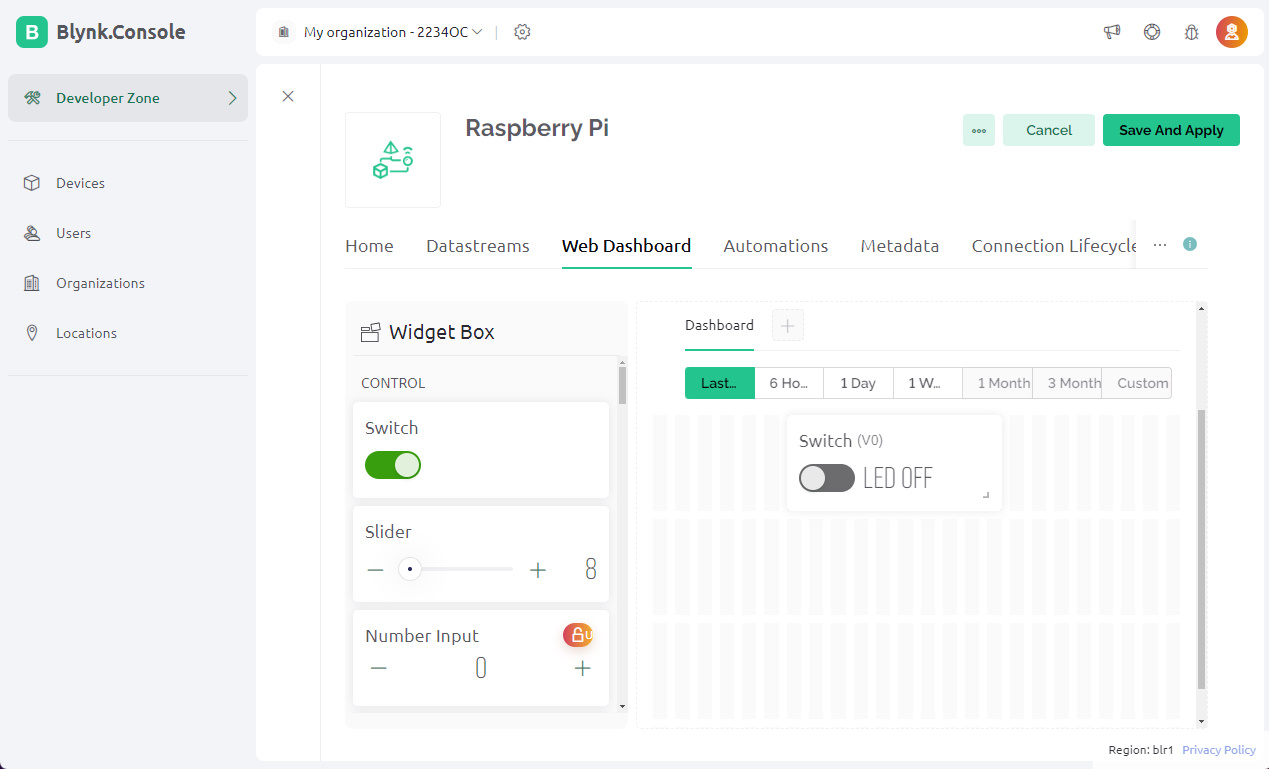Open announcements megaphone icon
Viewport: 1269px width, 769px height.
click(x=1112, y=32)
